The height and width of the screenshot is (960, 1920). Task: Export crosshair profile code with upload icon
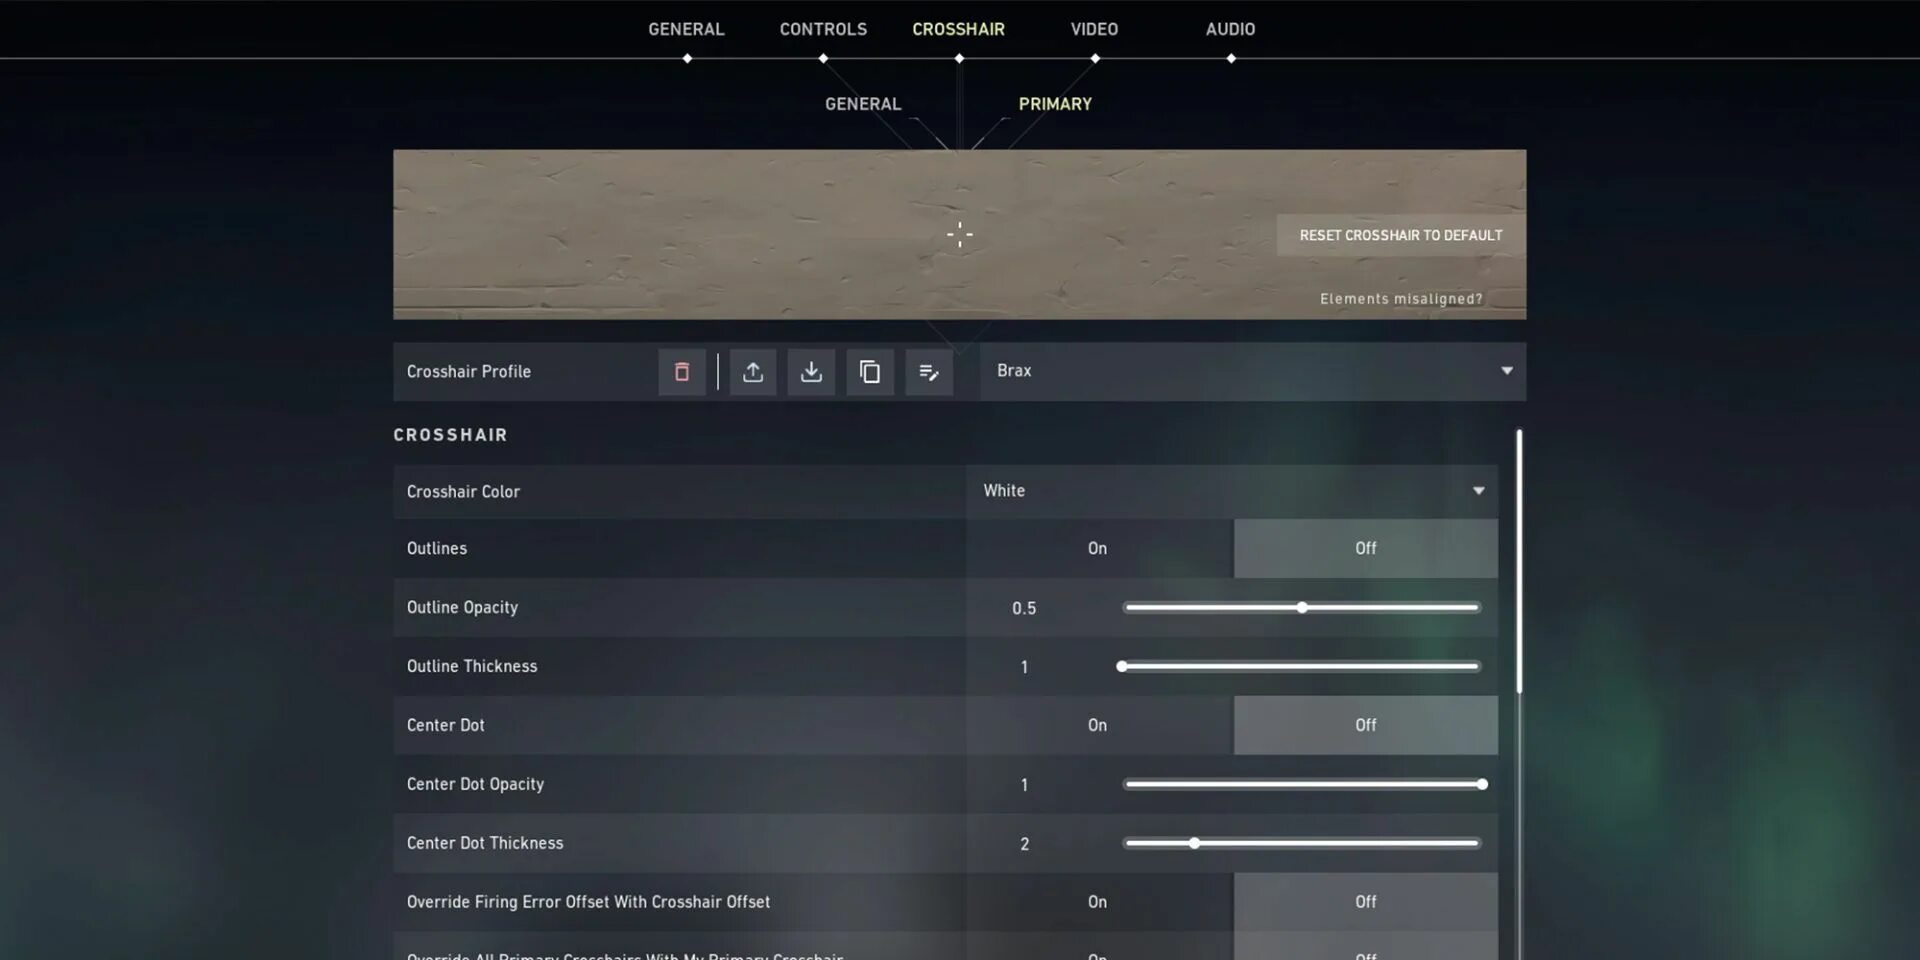point(753,372)
